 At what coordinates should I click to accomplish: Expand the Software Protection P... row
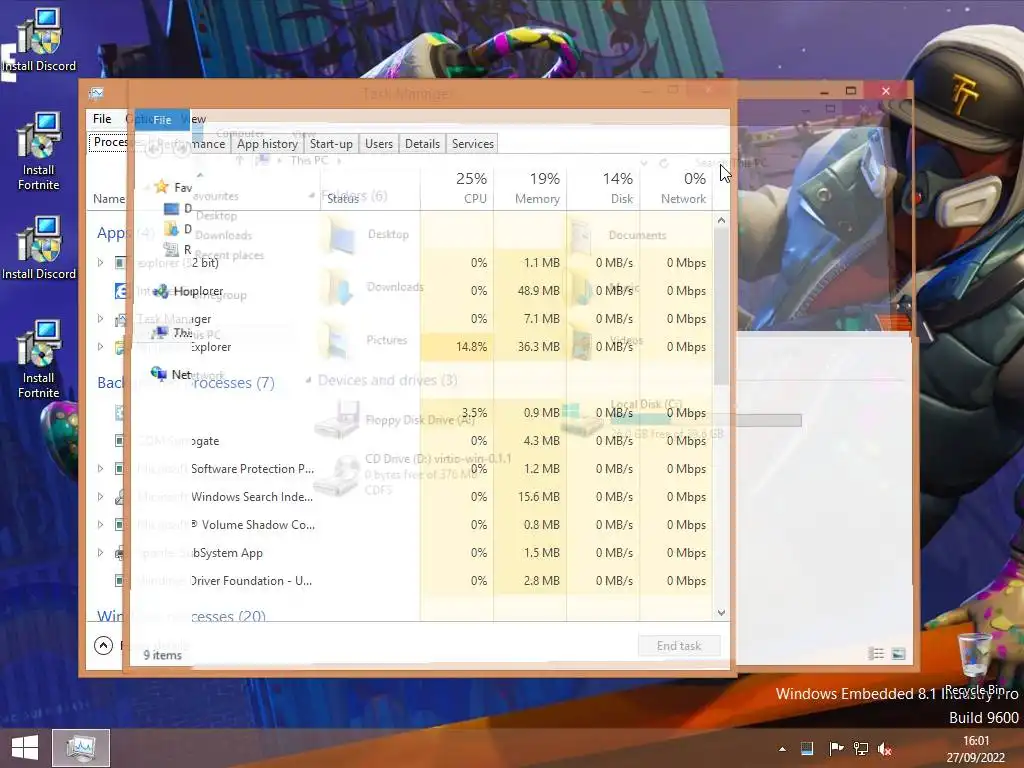click(100, 468)
